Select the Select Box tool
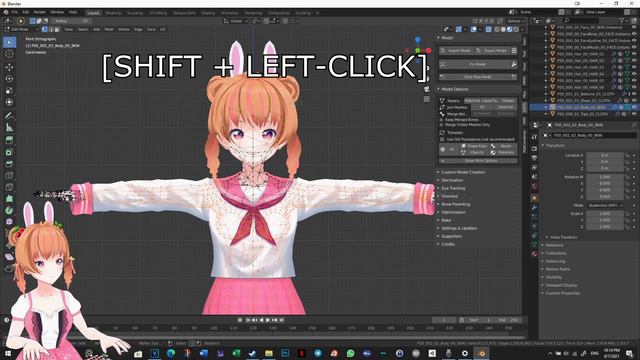 point(9,42)
